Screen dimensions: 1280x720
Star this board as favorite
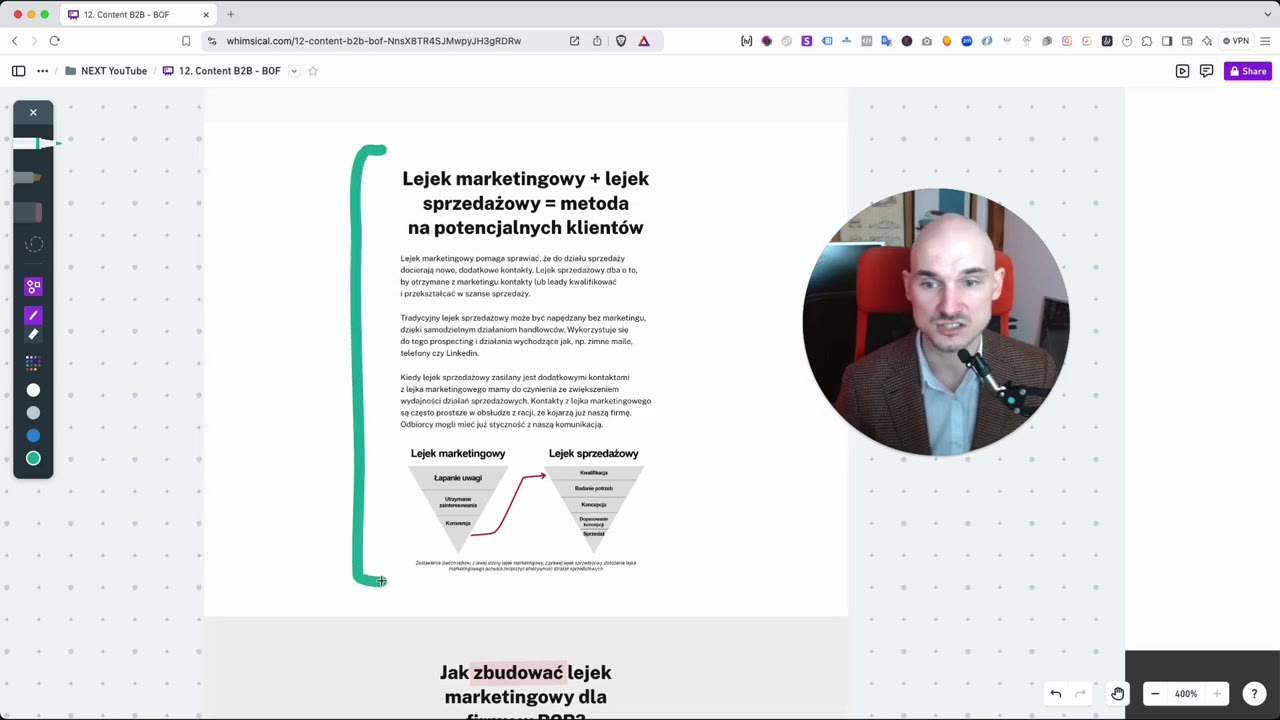click(x=313, y=71)
